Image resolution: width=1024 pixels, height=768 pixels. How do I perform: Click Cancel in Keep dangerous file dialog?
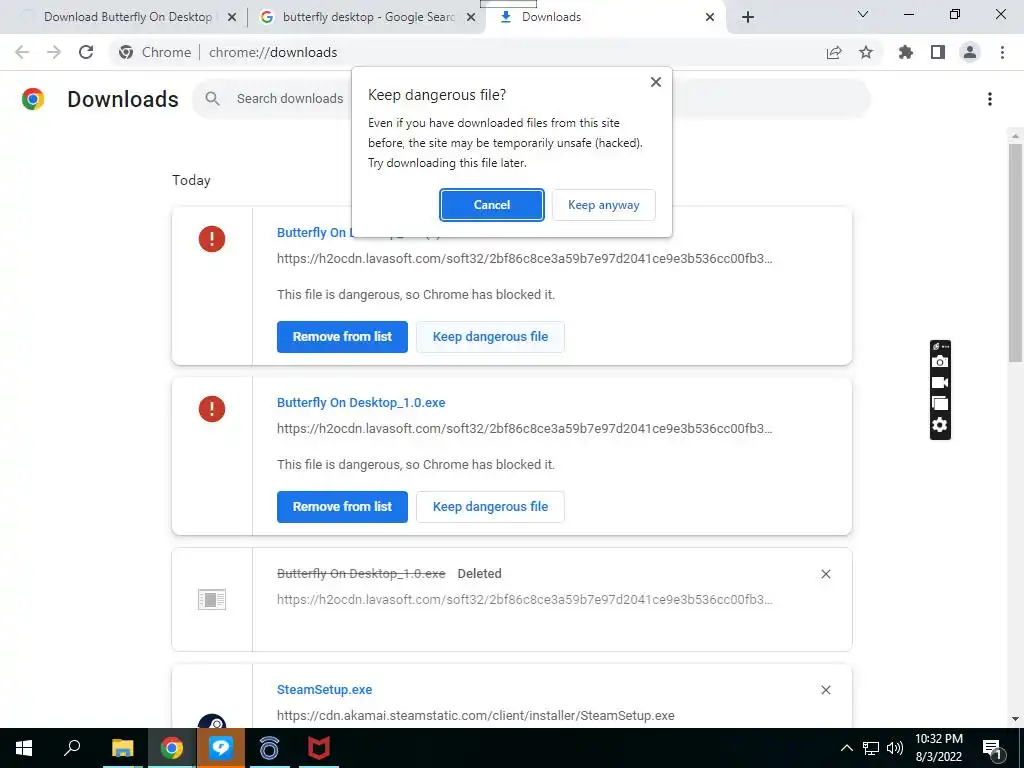coord(491,205)
